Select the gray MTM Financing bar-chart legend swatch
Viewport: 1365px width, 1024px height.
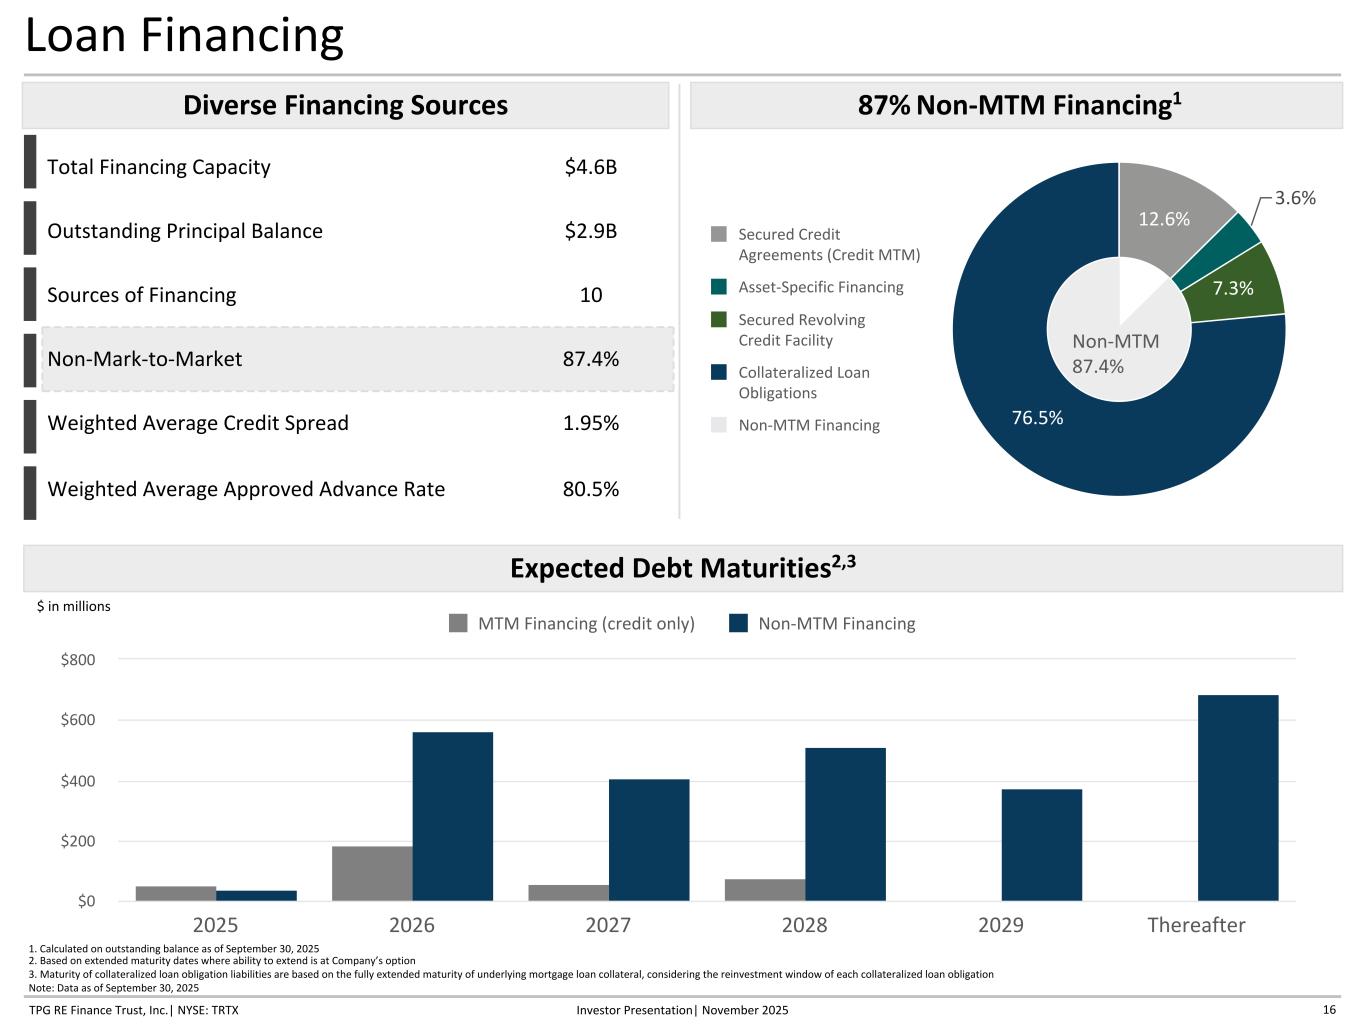pyautogui.click(x=458, y=624)
